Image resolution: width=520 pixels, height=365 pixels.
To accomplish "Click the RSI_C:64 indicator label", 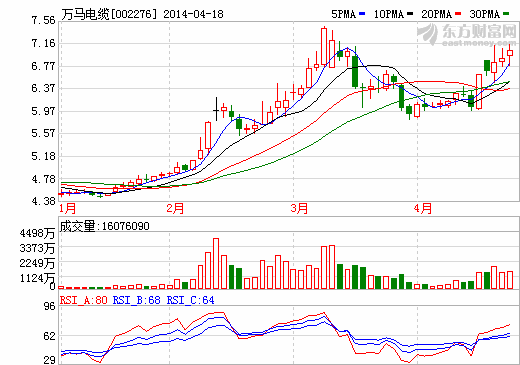I will 190,300.
